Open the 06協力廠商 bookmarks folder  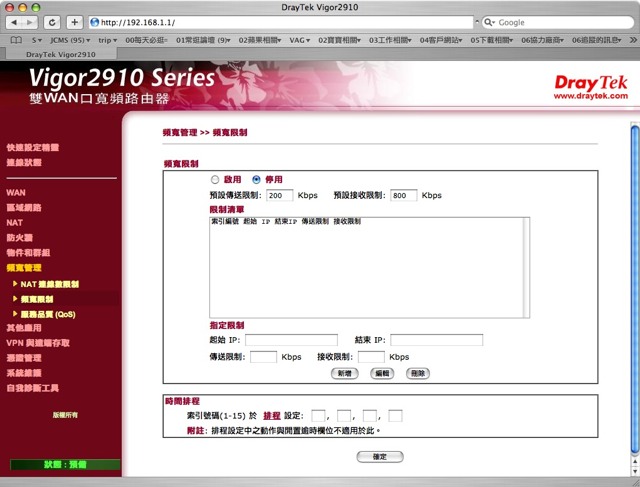click(x=542, y=40)
